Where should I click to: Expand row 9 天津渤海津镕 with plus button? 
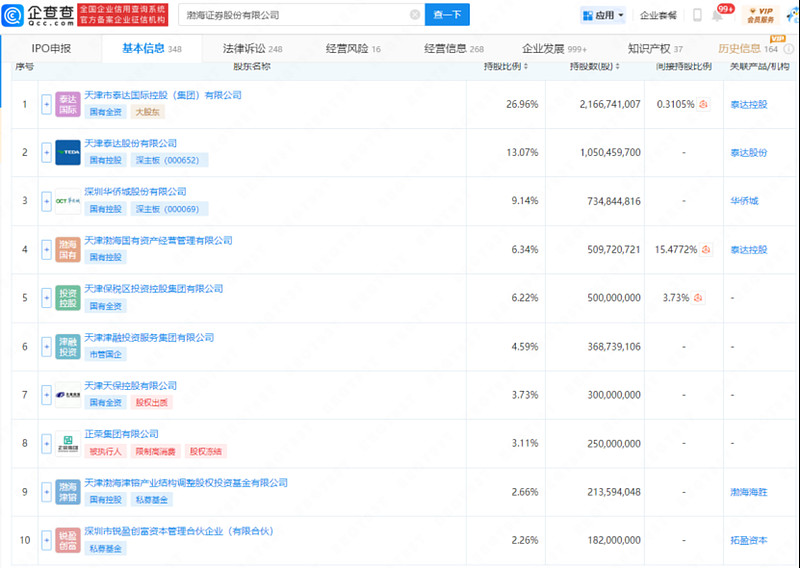(46, 492)
